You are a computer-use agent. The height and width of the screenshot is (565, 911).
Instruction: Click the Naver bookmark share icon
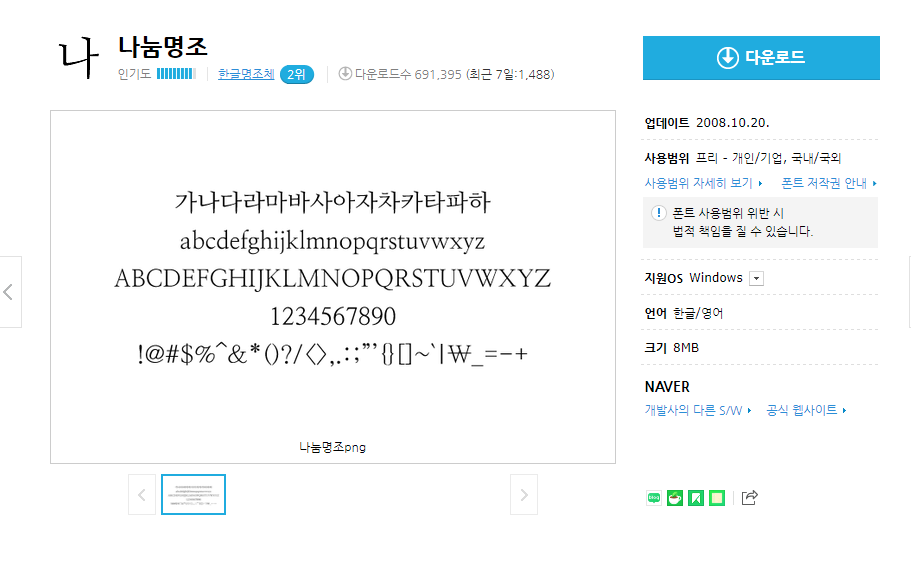coord(696,498)
